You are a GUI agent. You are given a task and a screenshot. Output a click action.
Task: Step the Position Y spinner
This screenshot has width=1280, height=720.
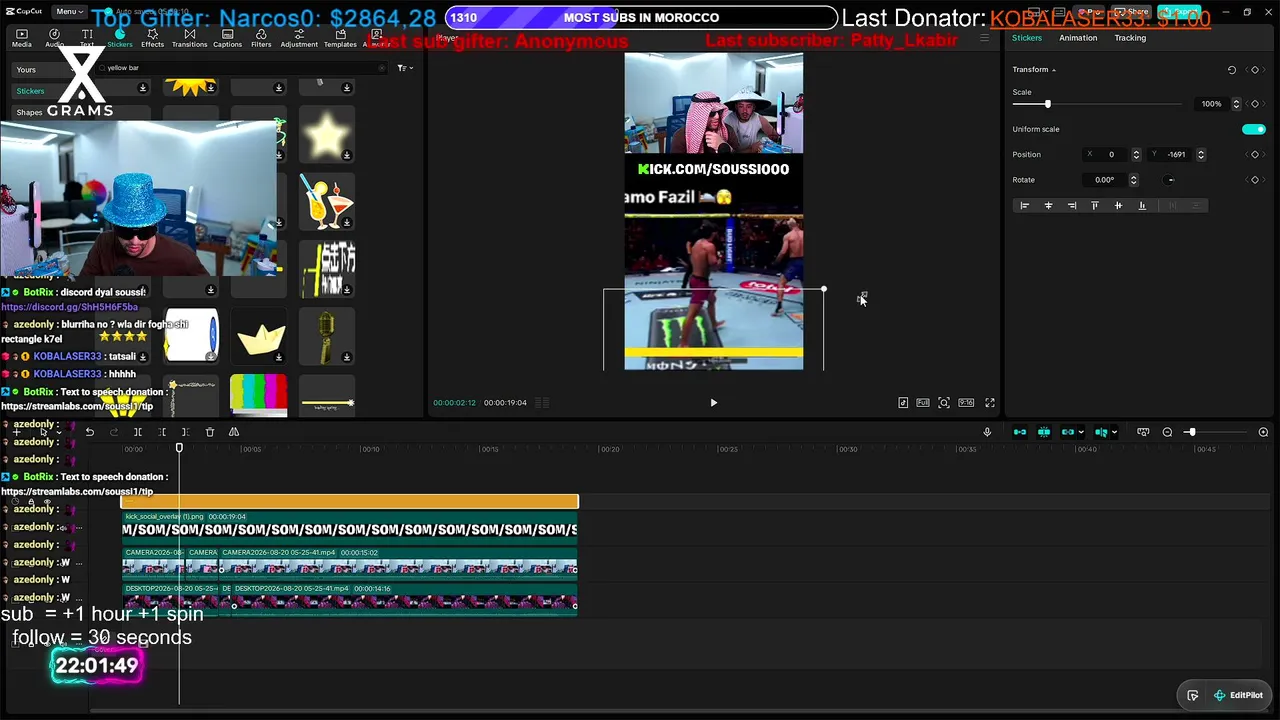pos(1201,155)
